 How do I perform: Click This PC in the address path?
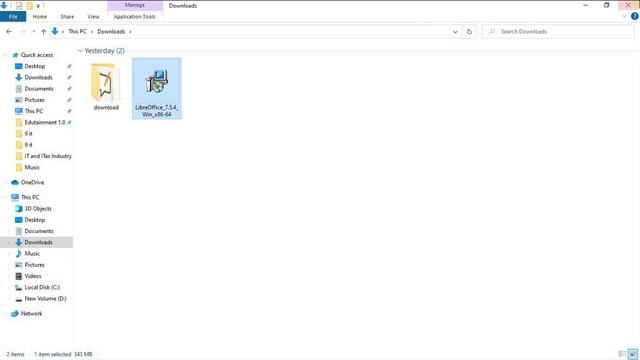(77, 31)
